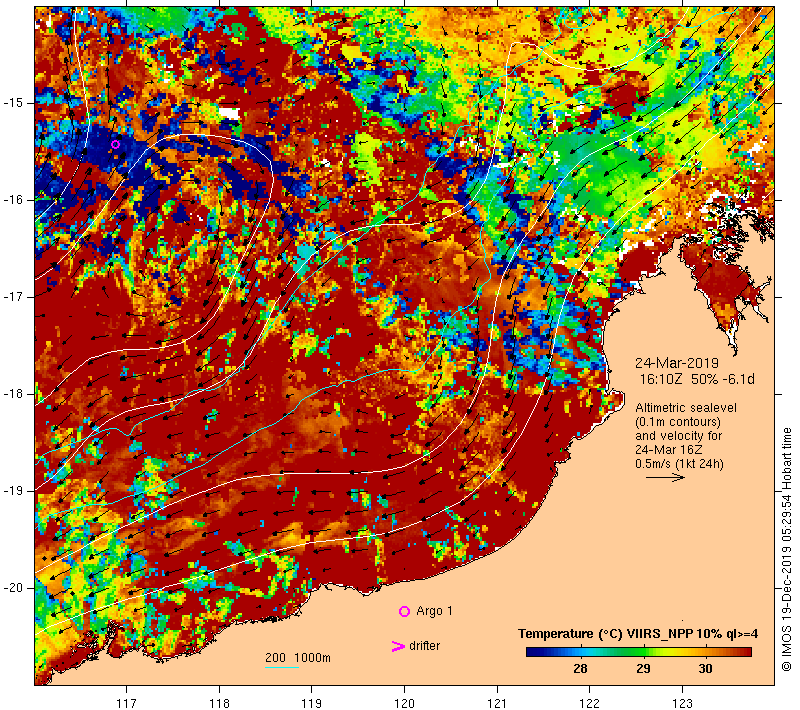
Task: Click the 120 longitude axis label
Action: click(404, 703)
